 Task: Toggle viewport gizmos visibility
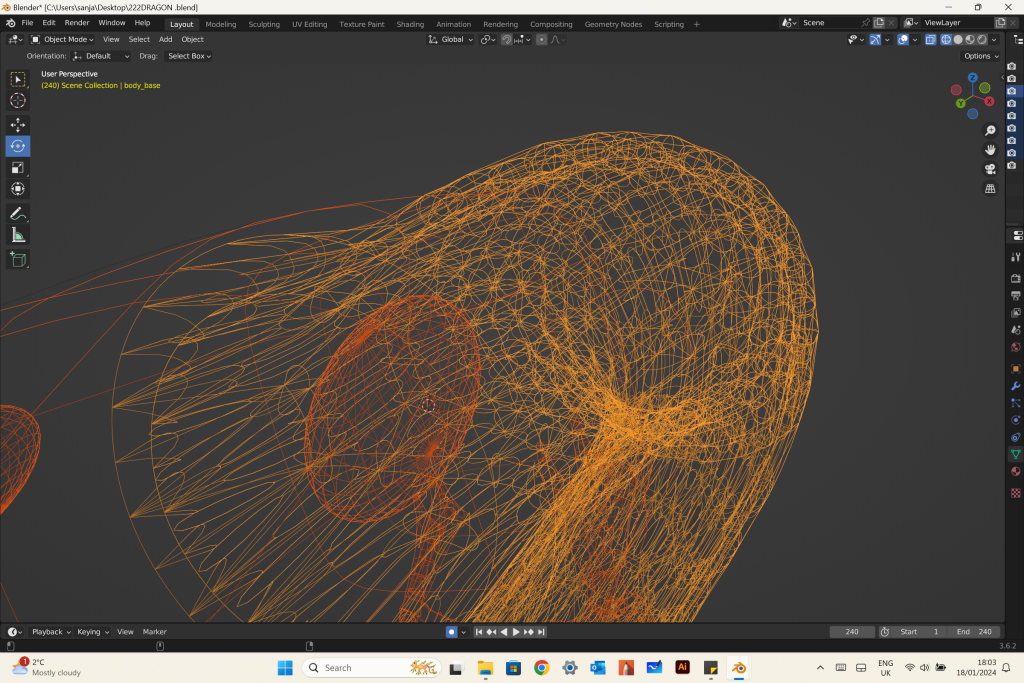click(875, 40)
